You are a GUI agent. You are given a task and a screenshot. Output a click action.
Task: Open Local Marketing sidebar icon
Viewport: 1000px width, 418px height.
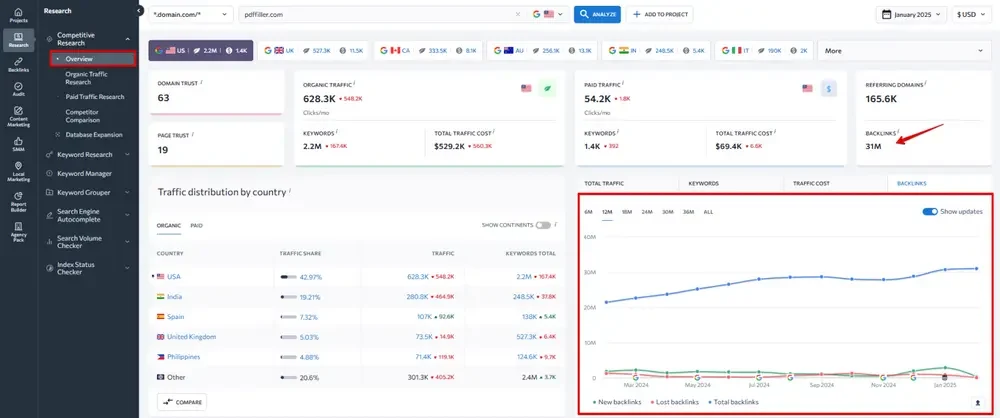pyautogui.click(x=18, y=171)
